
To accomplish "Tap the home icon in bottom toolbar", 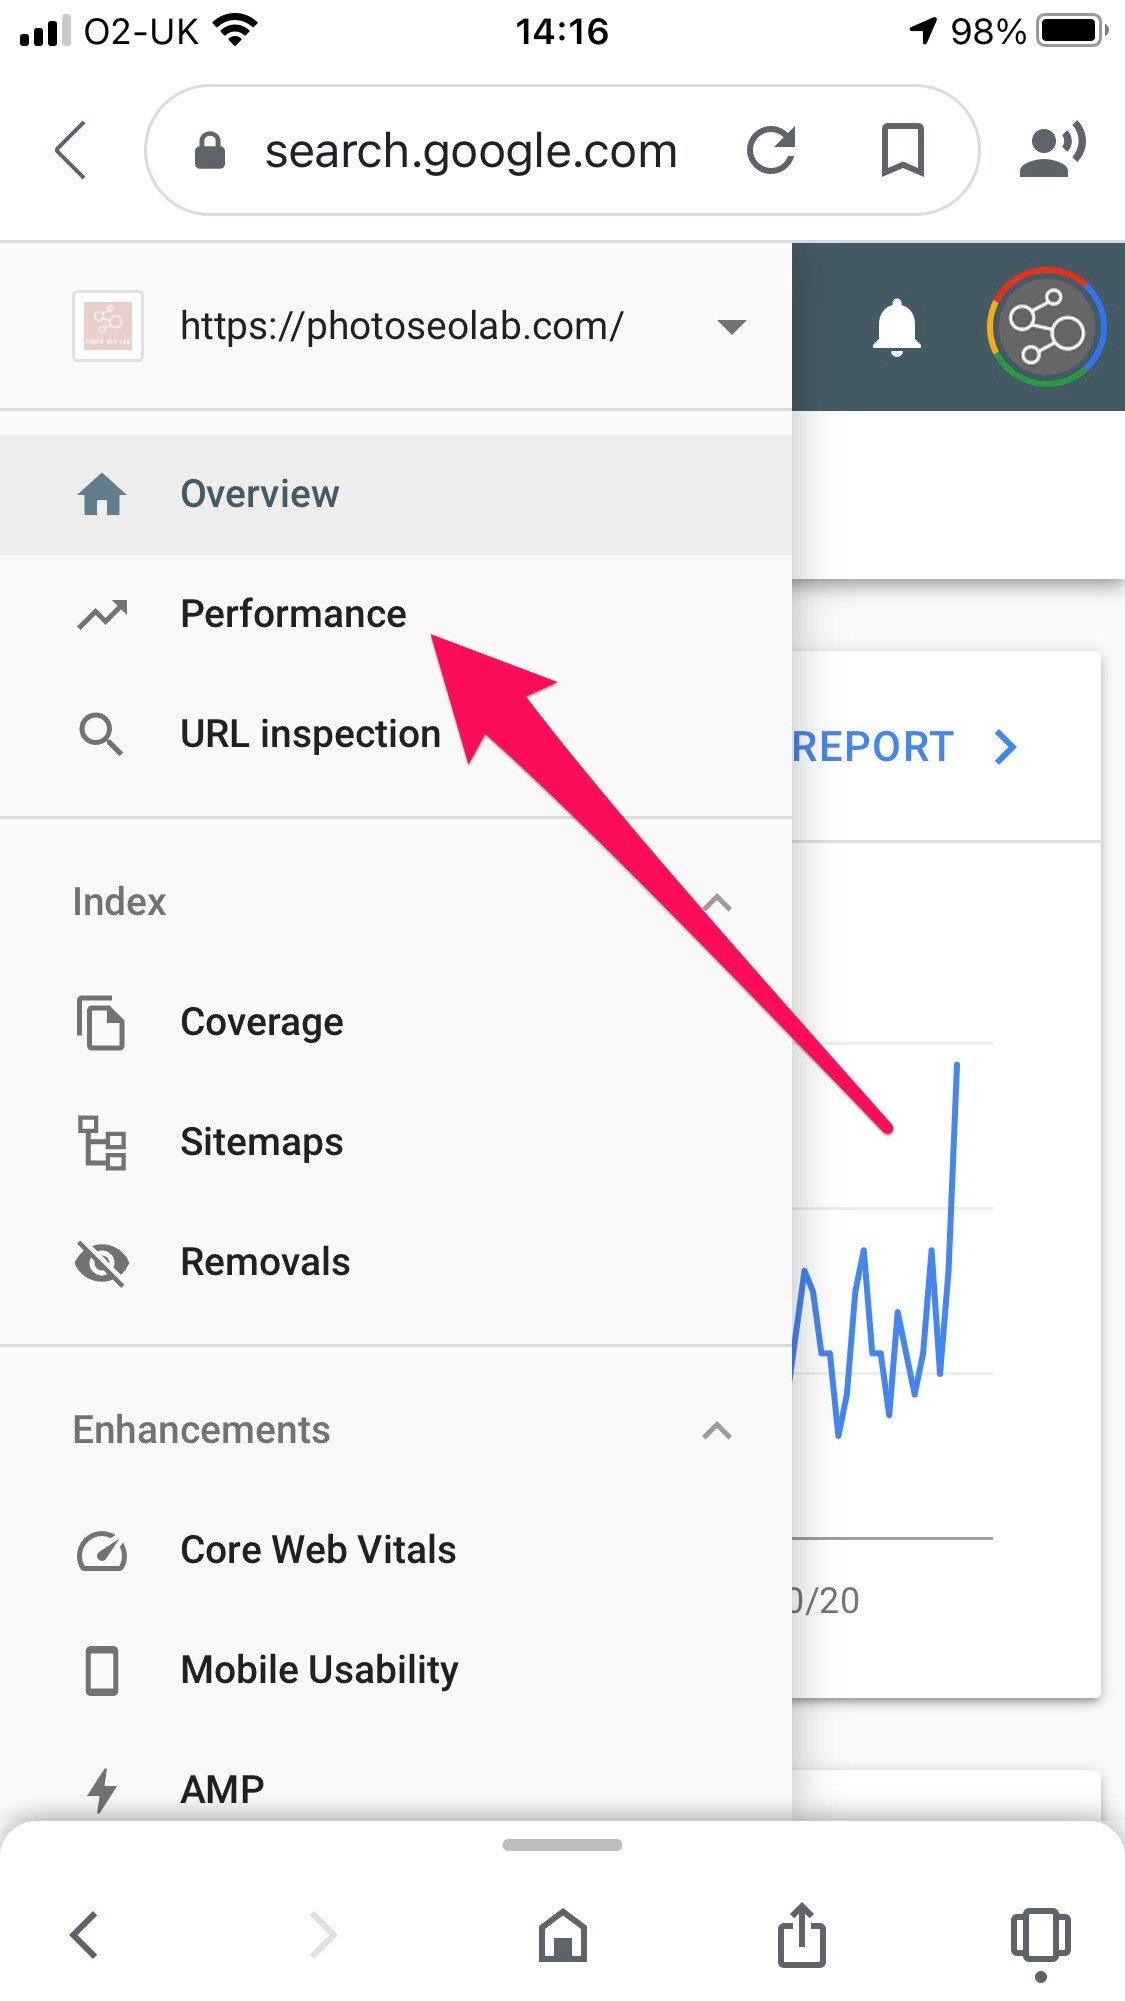I will 563,1935.
